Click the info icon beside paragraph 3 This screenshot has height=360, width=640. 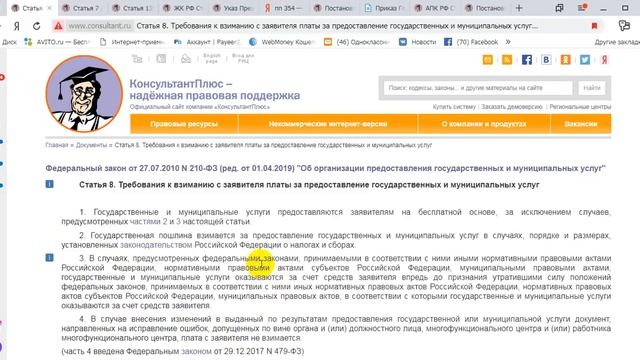pyautogui.click(x=49, y=258)
